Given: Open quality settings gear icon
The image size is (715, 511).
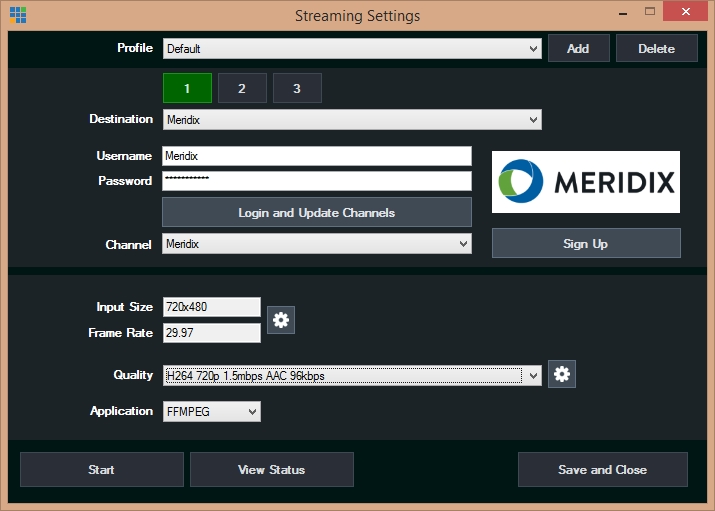Looking at the screenshot, I should tap(562, 374).
